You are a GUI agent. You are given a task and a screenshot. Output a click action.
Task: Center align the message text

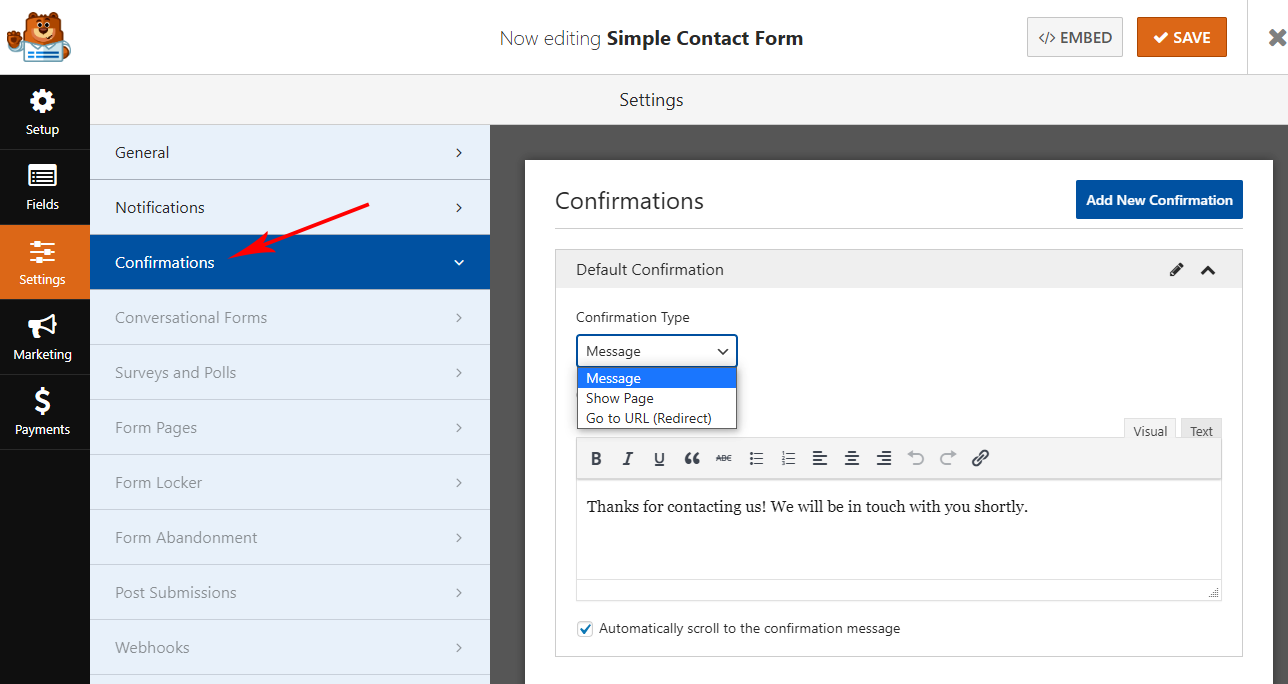[x=852, y=458]
